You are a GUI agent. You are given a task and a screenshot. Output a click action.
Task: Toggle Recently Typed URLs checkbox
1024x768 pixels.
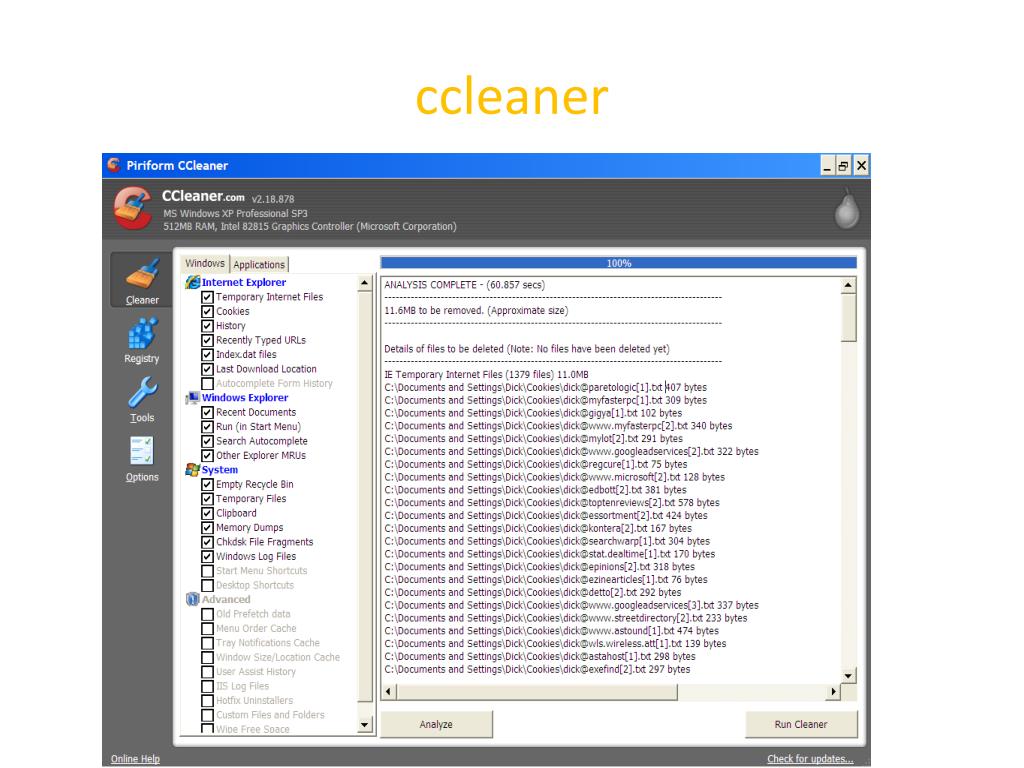click(x=207, y=340)
